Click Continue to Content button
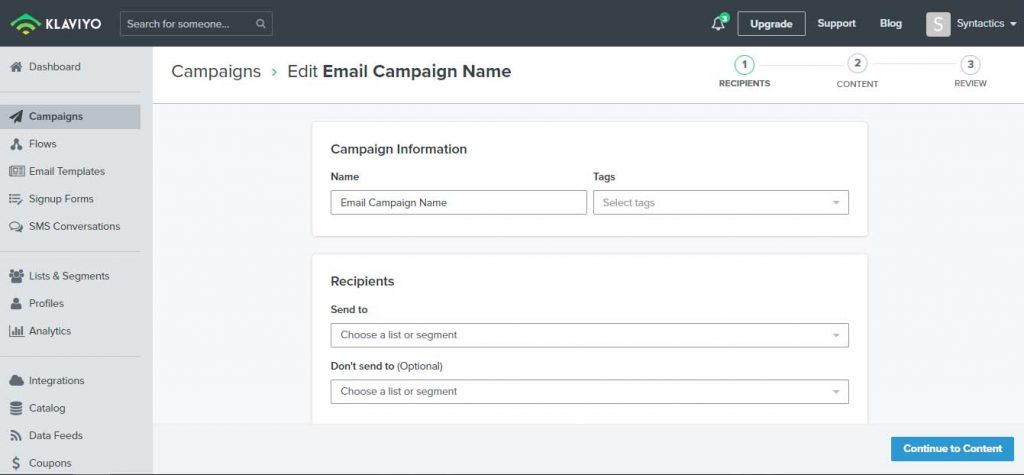1024x475 pixels. click(952, 449)
